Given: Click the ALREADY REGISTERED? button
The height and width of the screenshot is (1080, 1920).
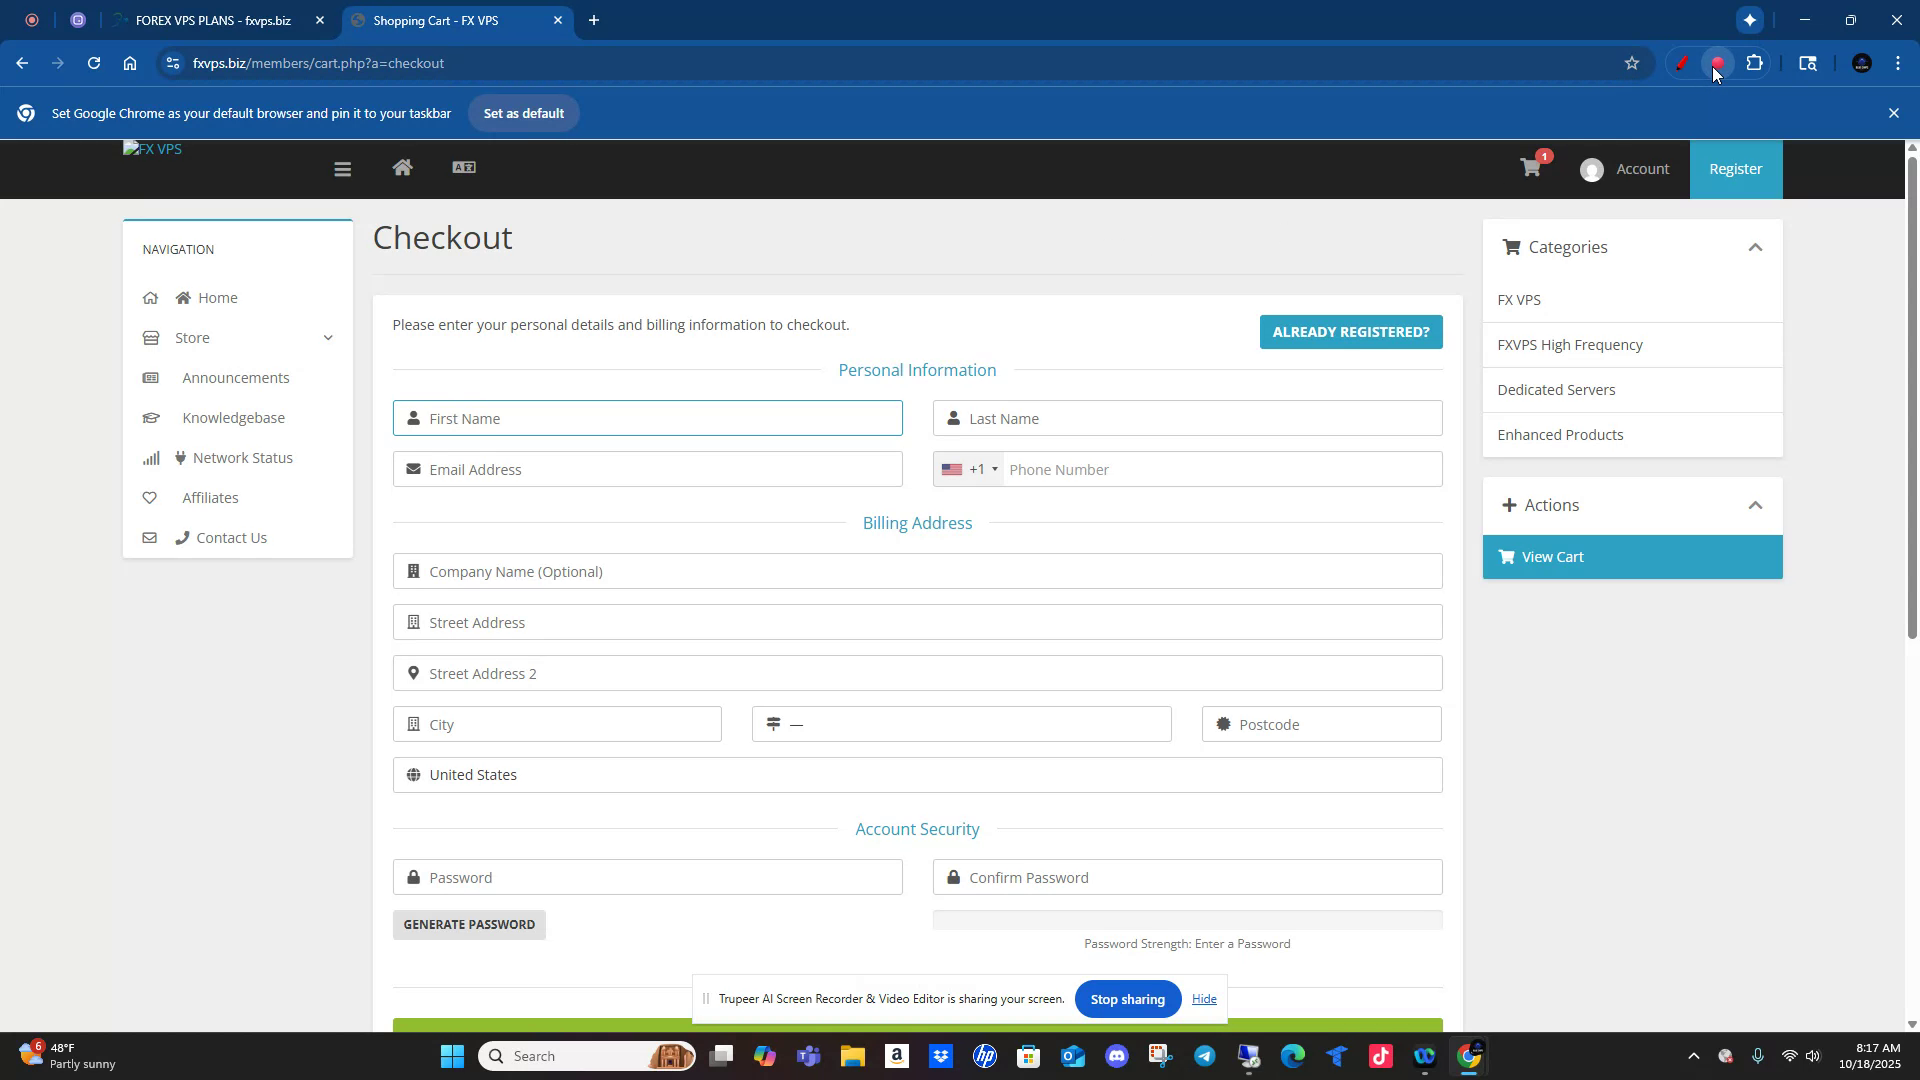Looking at the screenshot, I should point(1350,331).
